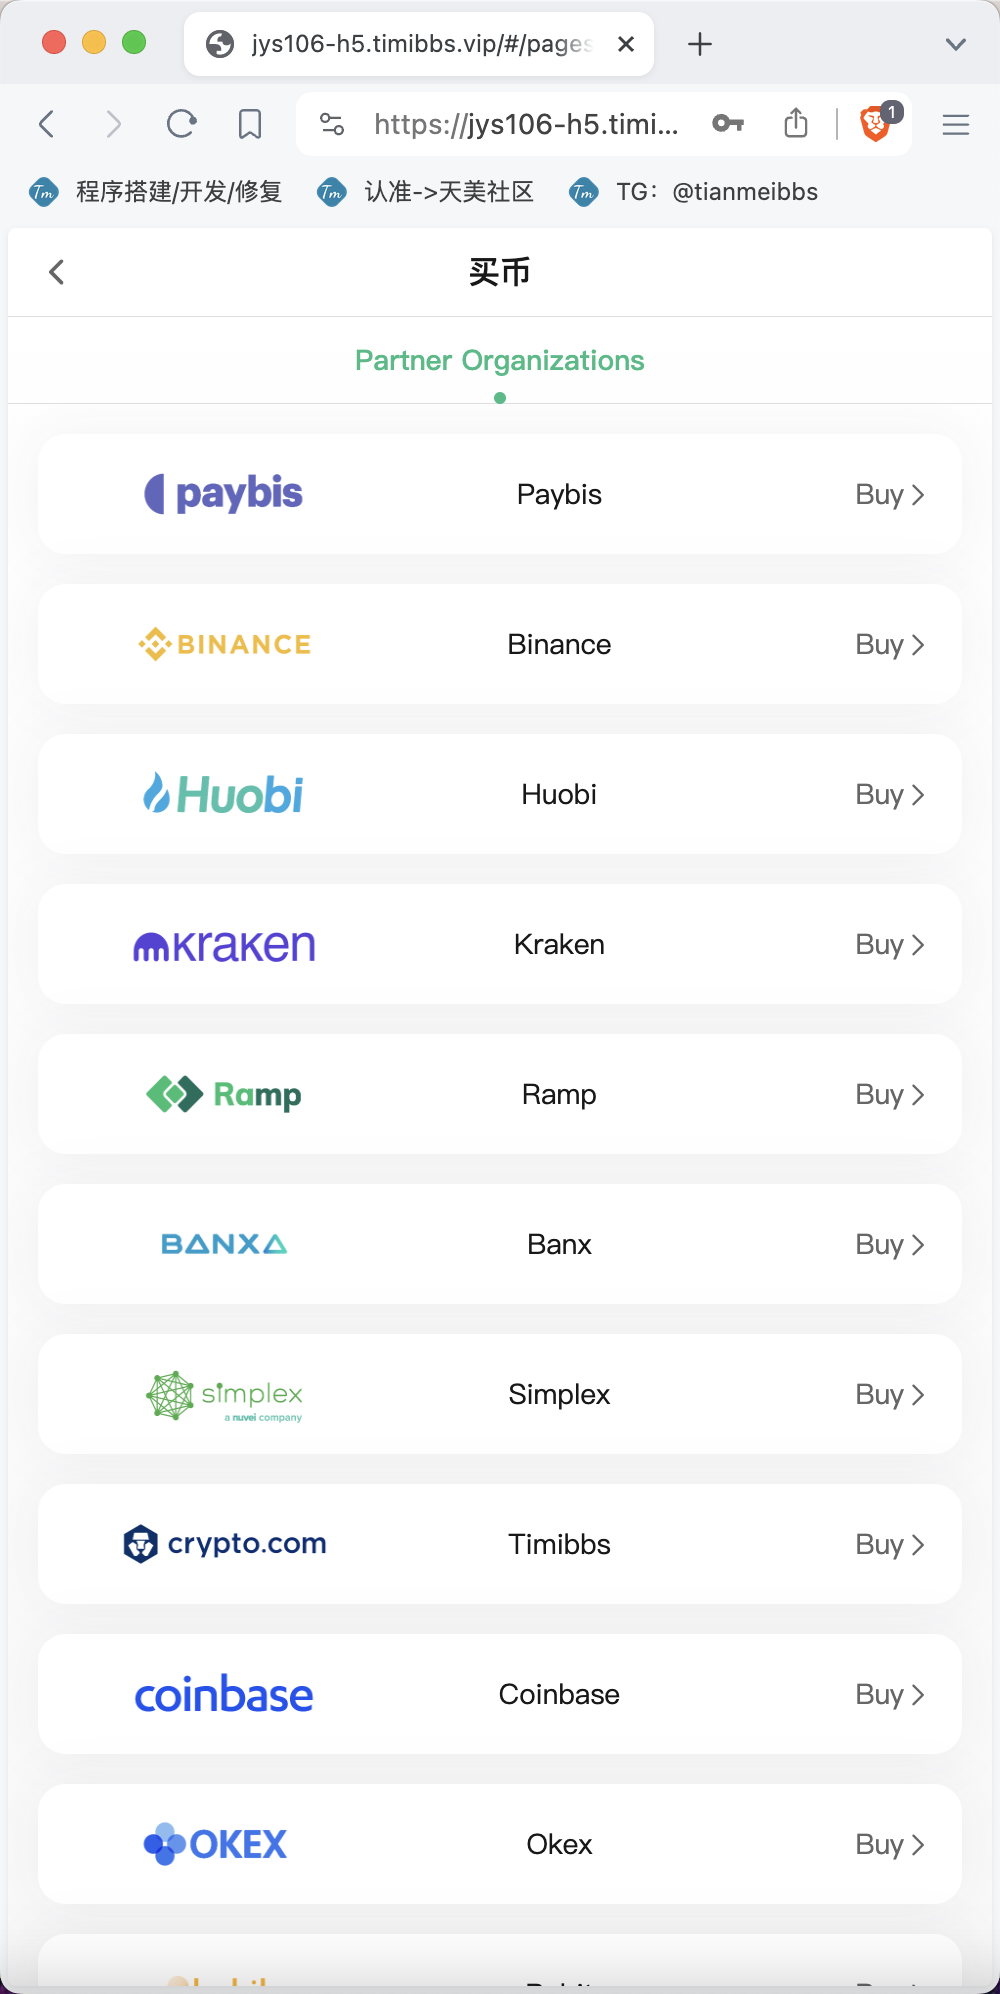Click the Binance logo thumbnail
Image resolution: width=1000 pixels, height=1994 pixels.
point(224,644)
